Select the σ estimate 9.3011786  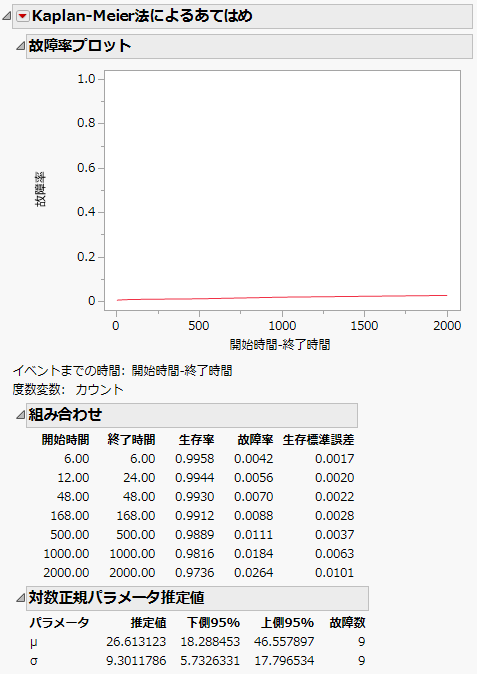(x=136, y=661)
